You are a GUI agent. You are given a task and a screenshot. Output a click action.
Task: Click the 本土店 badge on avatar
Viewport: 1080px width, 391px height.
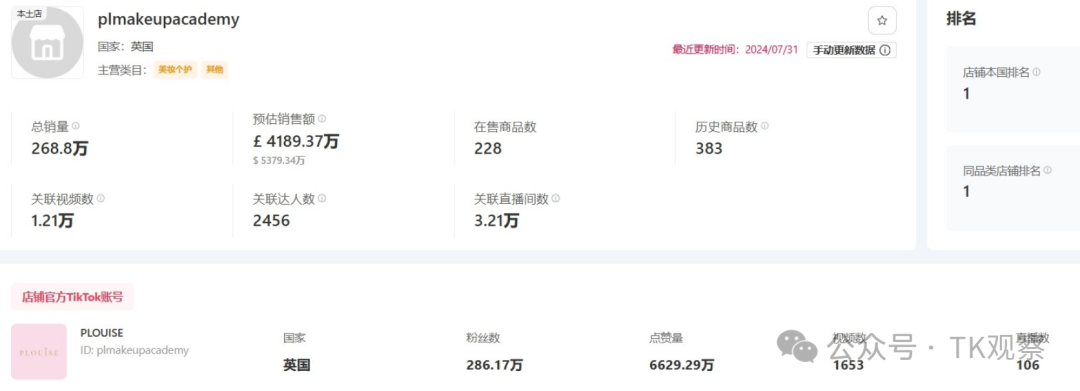pos(29,14)
